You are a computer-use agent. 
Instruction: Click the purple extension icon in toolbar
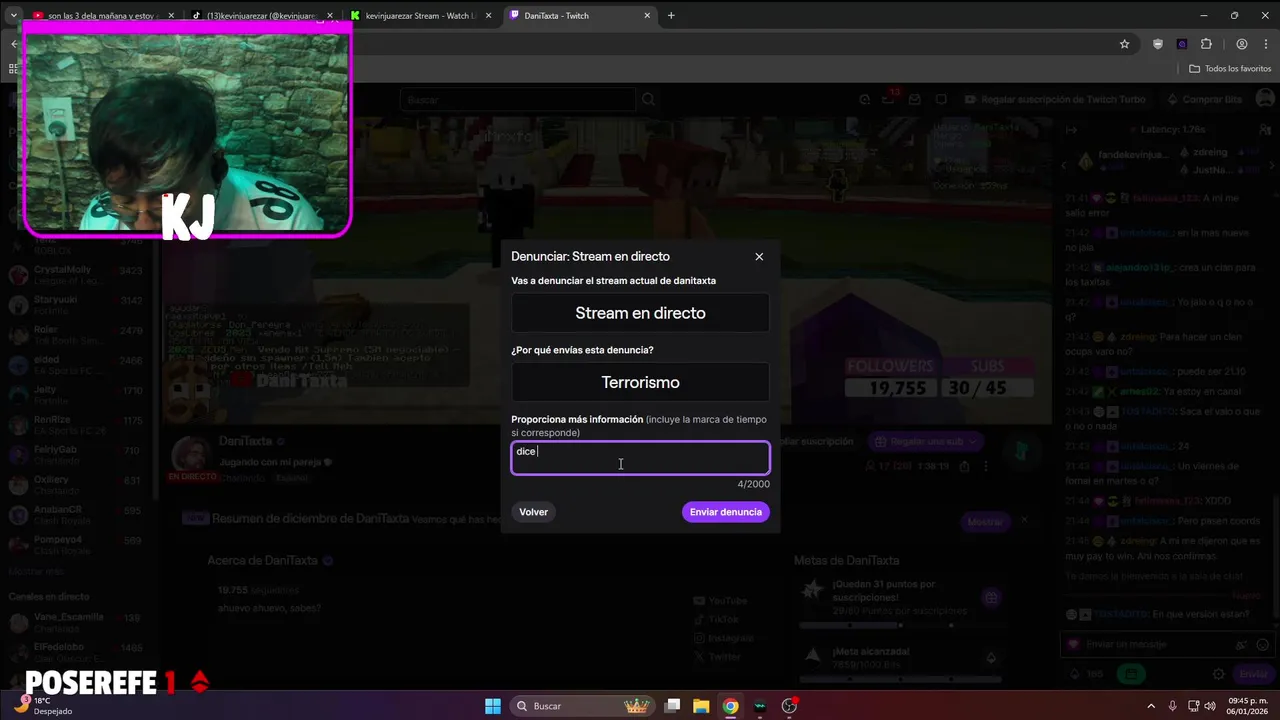point(1182,44)
